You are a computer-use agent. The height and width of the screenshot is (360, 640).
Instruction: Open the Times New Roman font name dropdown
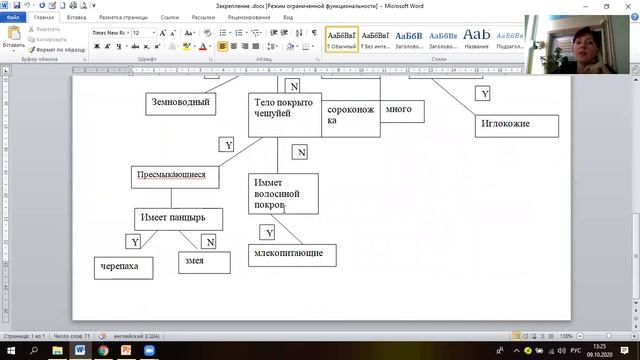tap(128, 33)
